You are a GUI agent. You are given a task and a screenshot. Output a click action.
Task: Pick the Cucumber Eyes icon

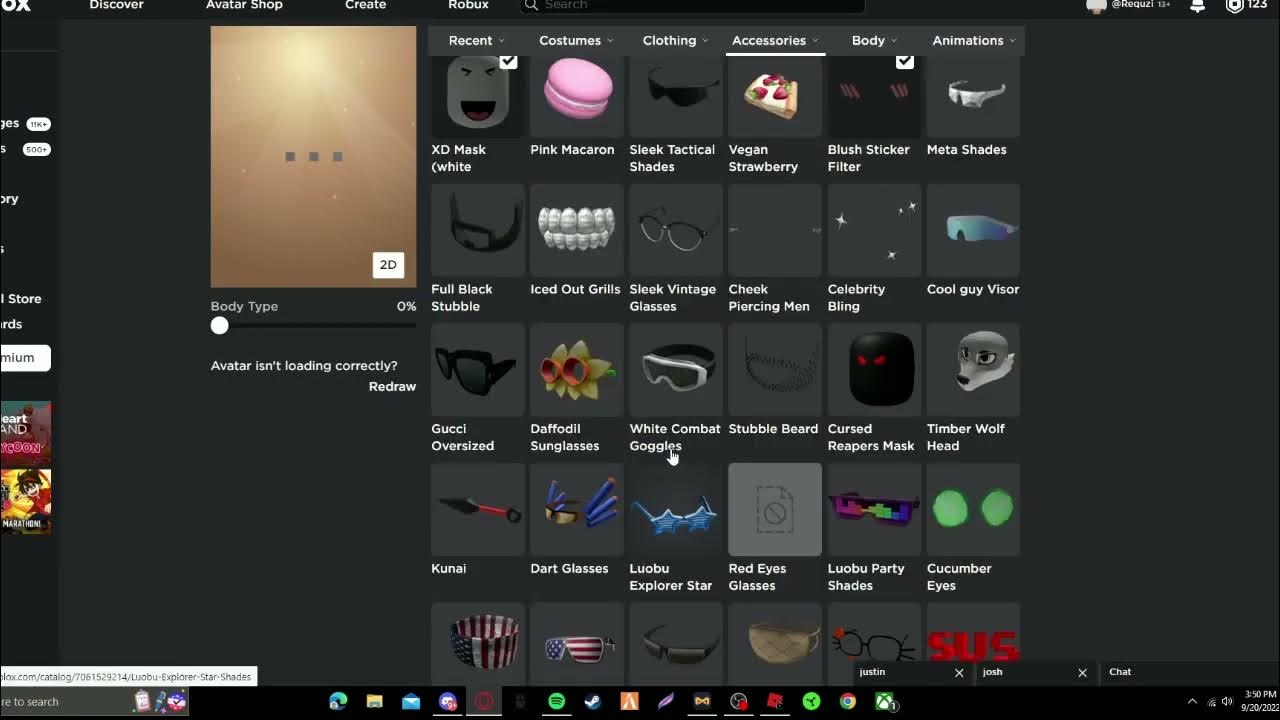(x=973, y=509)
